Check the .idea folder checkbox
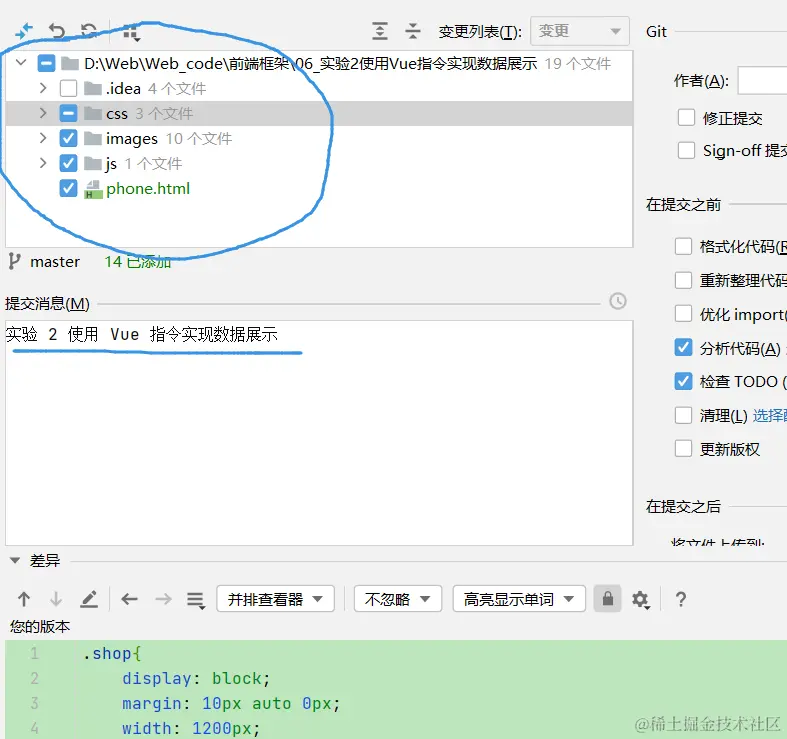Image resolution: width=787 pixels, height=739 pixels. 68,88
